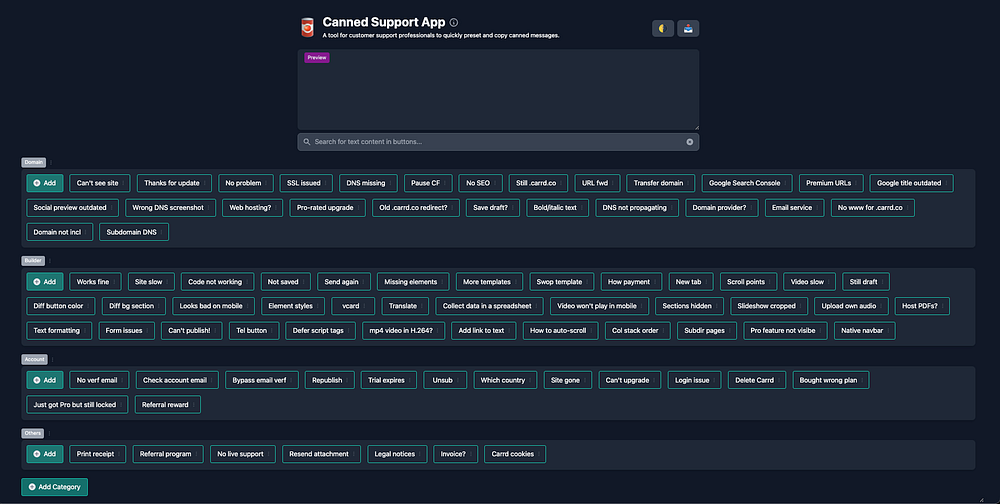The image size is (1000, 504).
Task: Add a new button in the Account category
Action: 45,380
